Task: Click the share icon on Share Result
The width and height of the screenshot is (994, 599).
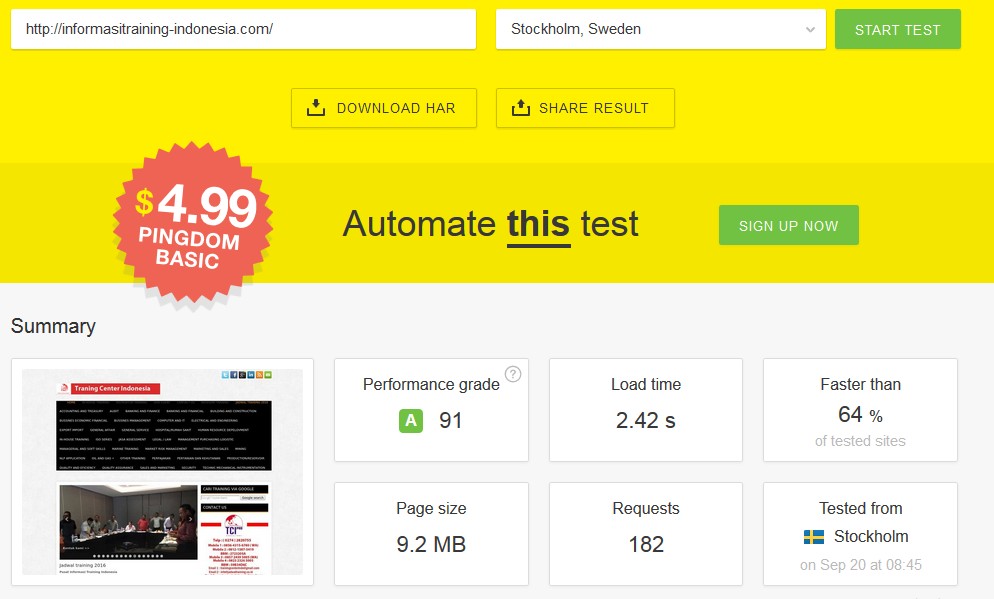Action: click(x=520, y=108)
